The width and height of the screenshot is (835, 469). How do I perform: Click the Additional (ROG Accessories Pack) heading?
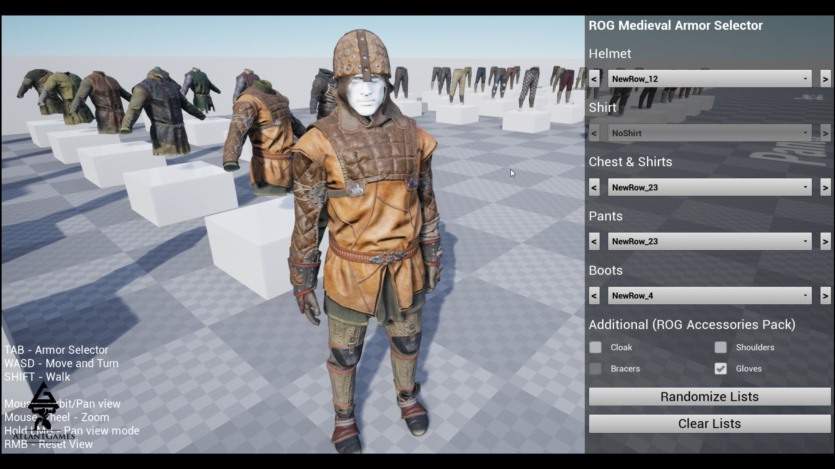tap(692, 325)
